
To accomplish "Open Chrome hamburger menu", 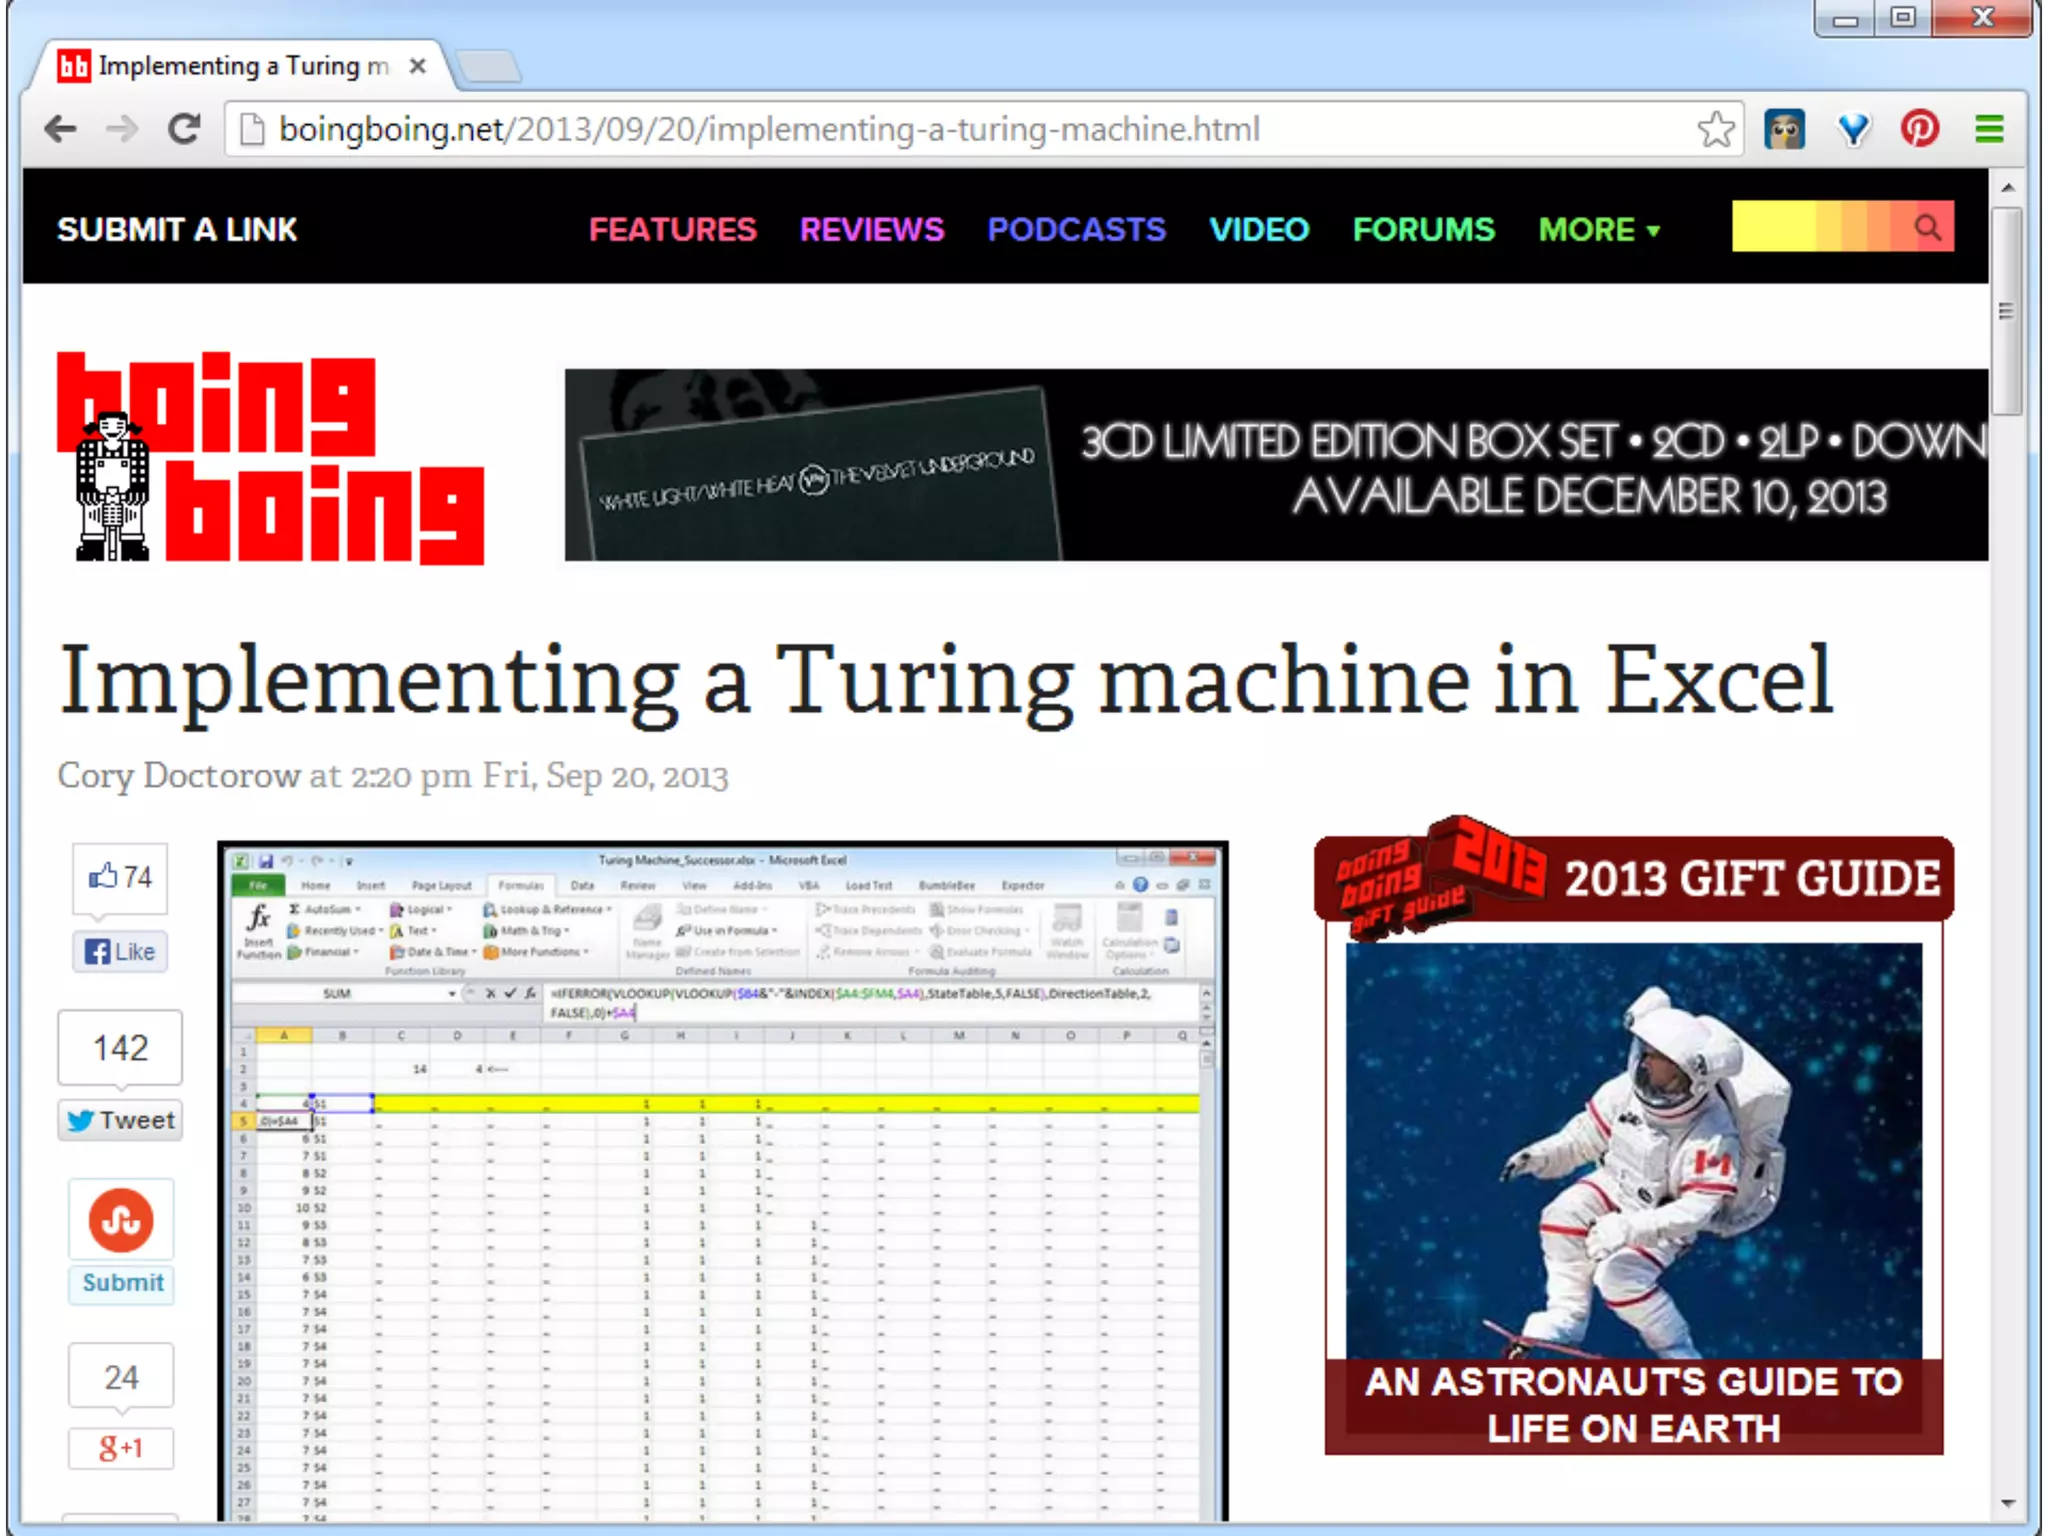I will click(x=1989, y=129).
